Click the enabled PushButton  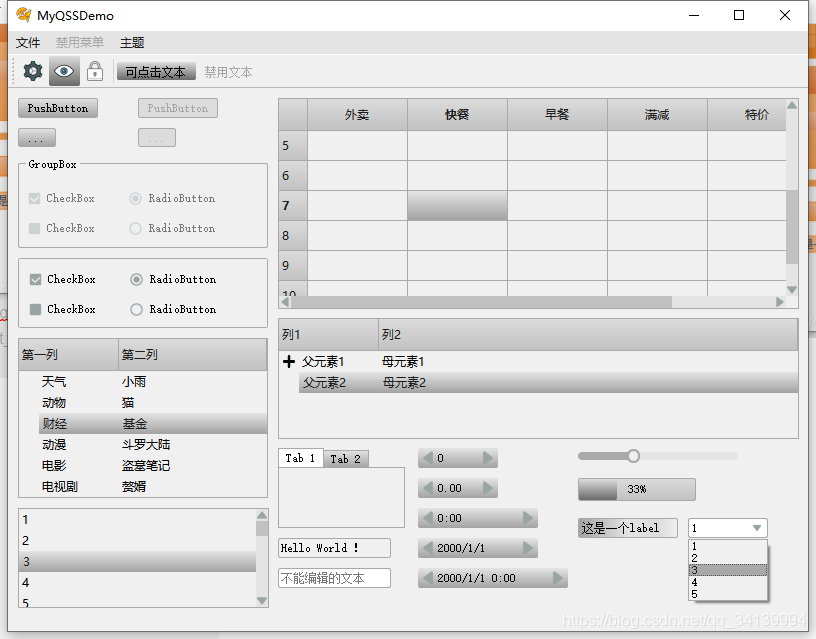[x=58, y=108]
